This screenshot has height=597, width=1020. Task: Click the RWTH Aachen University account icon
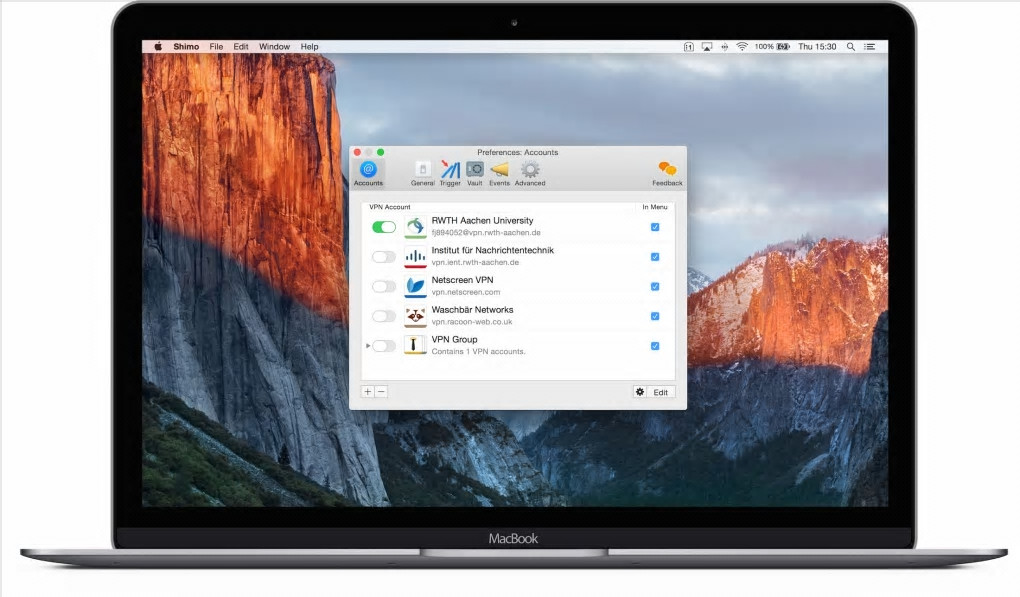pos(415,226)
